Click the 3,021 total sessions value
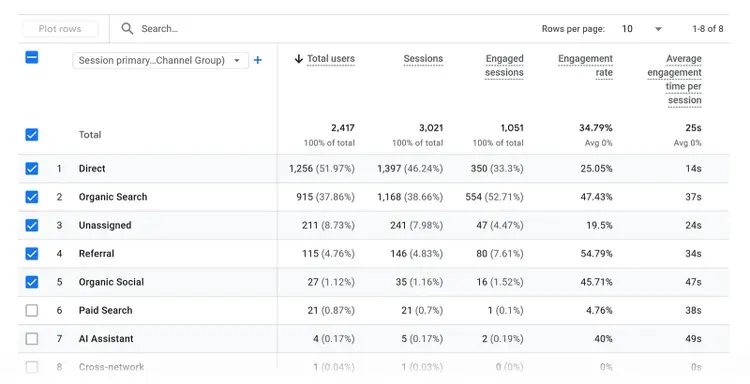The width and height of the screenshot is (750, 384). pos(431,128)
